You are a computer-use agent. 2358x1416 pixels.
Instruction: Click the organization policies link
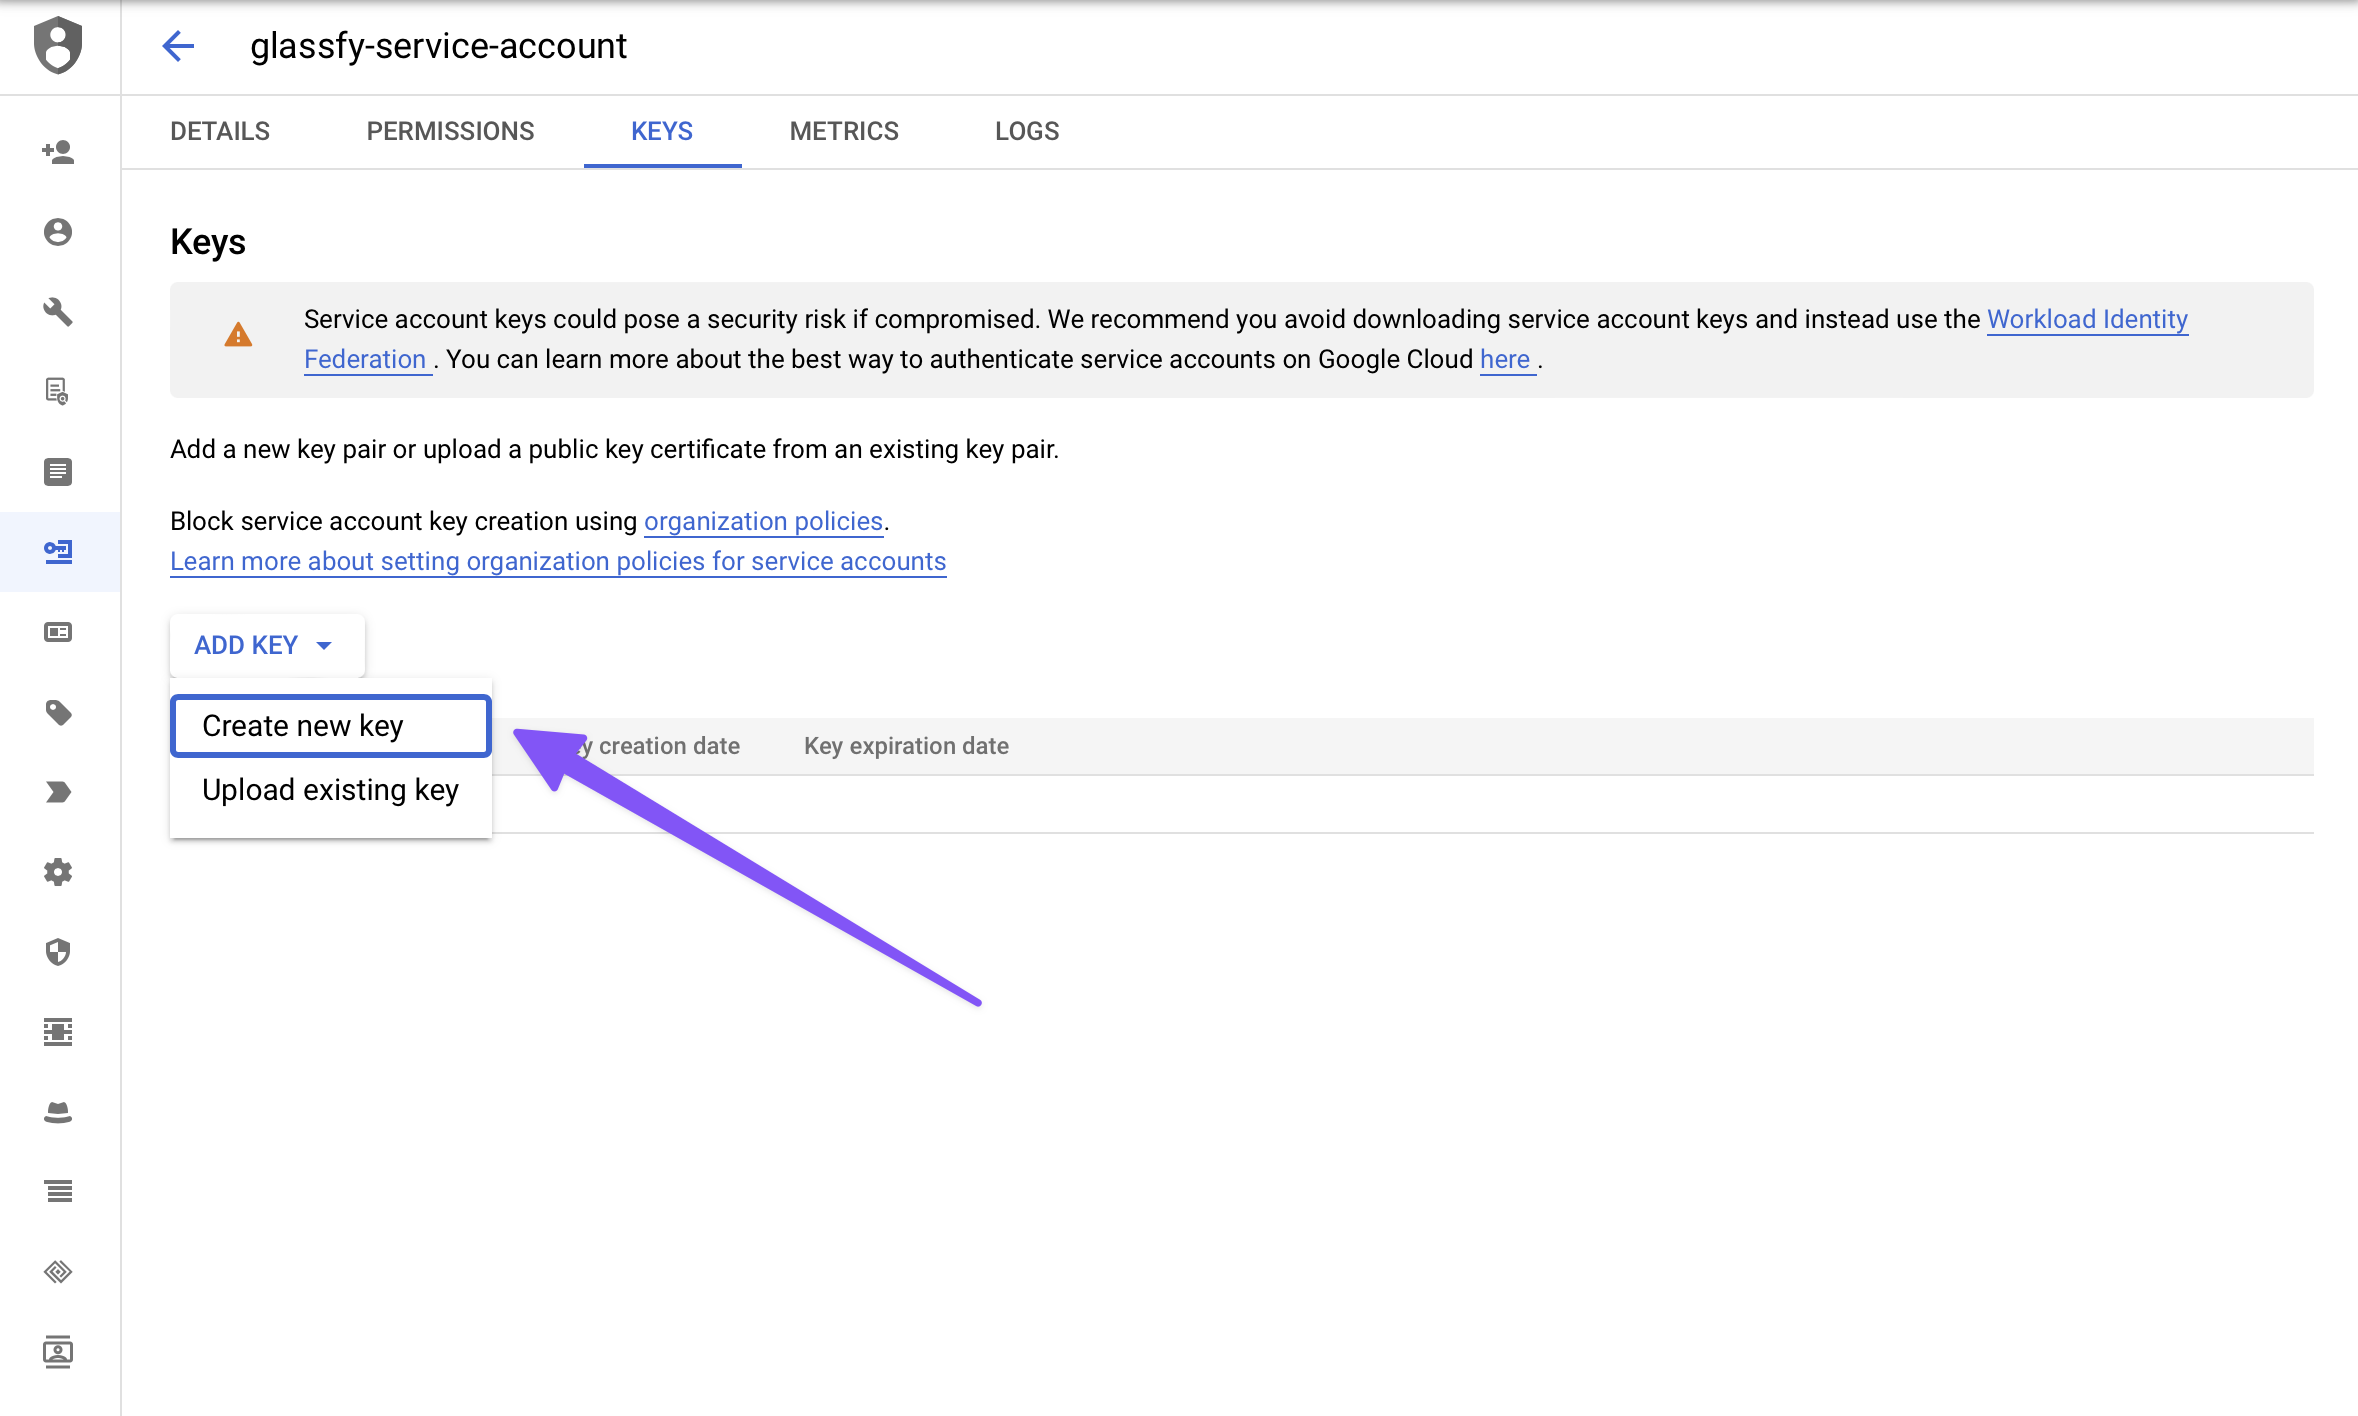(763, 521)
